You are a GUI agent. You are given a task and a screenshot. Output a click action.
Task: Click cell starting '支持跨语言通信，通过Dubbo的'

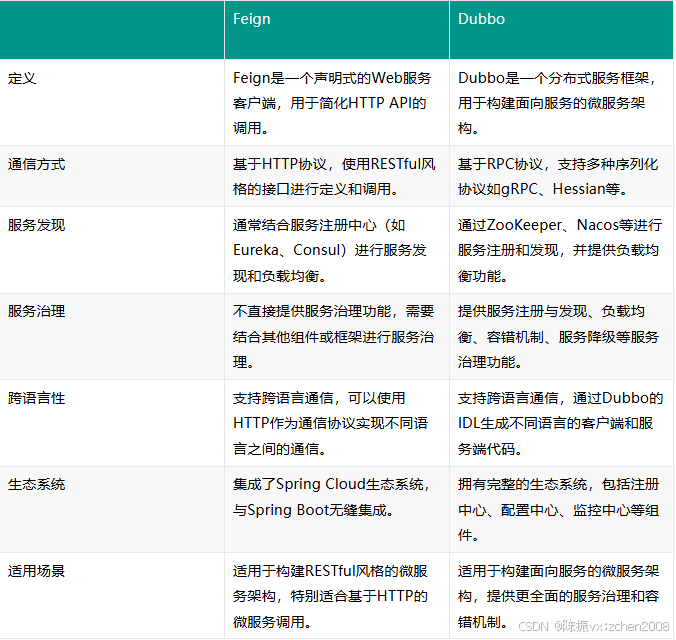pos(561,423)
